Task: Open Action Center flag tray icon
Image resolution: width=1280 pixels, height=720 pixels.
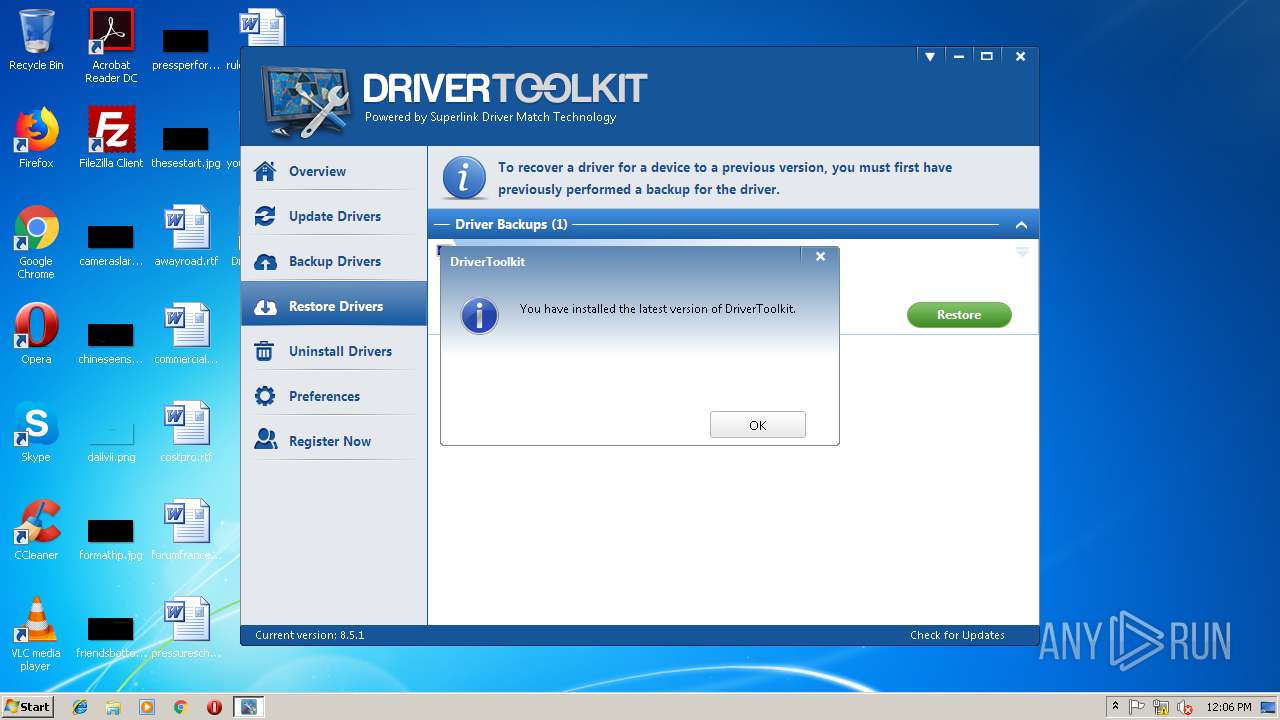Action: [1138, 707]
